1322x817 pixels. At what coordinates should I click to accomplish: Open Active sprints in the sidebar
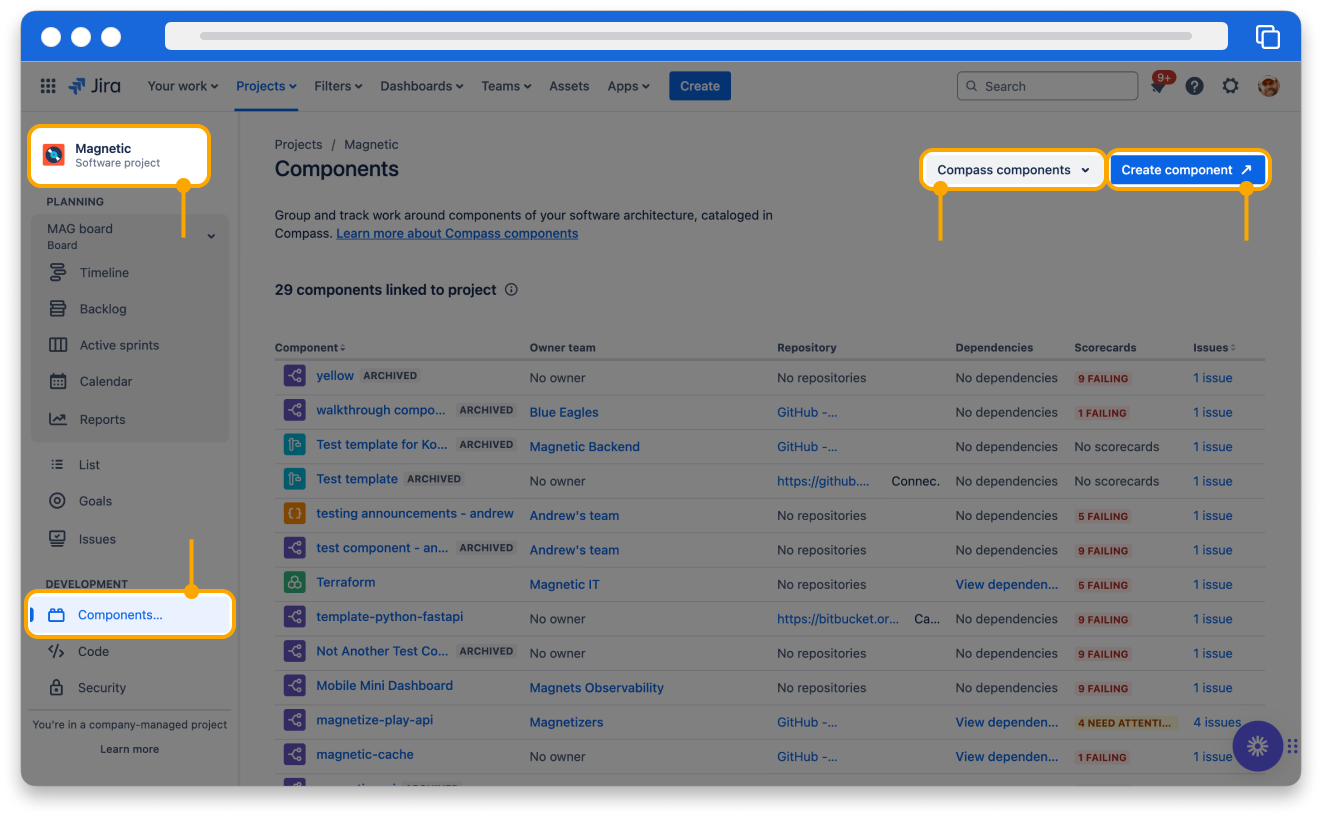[x=119, y=345]
